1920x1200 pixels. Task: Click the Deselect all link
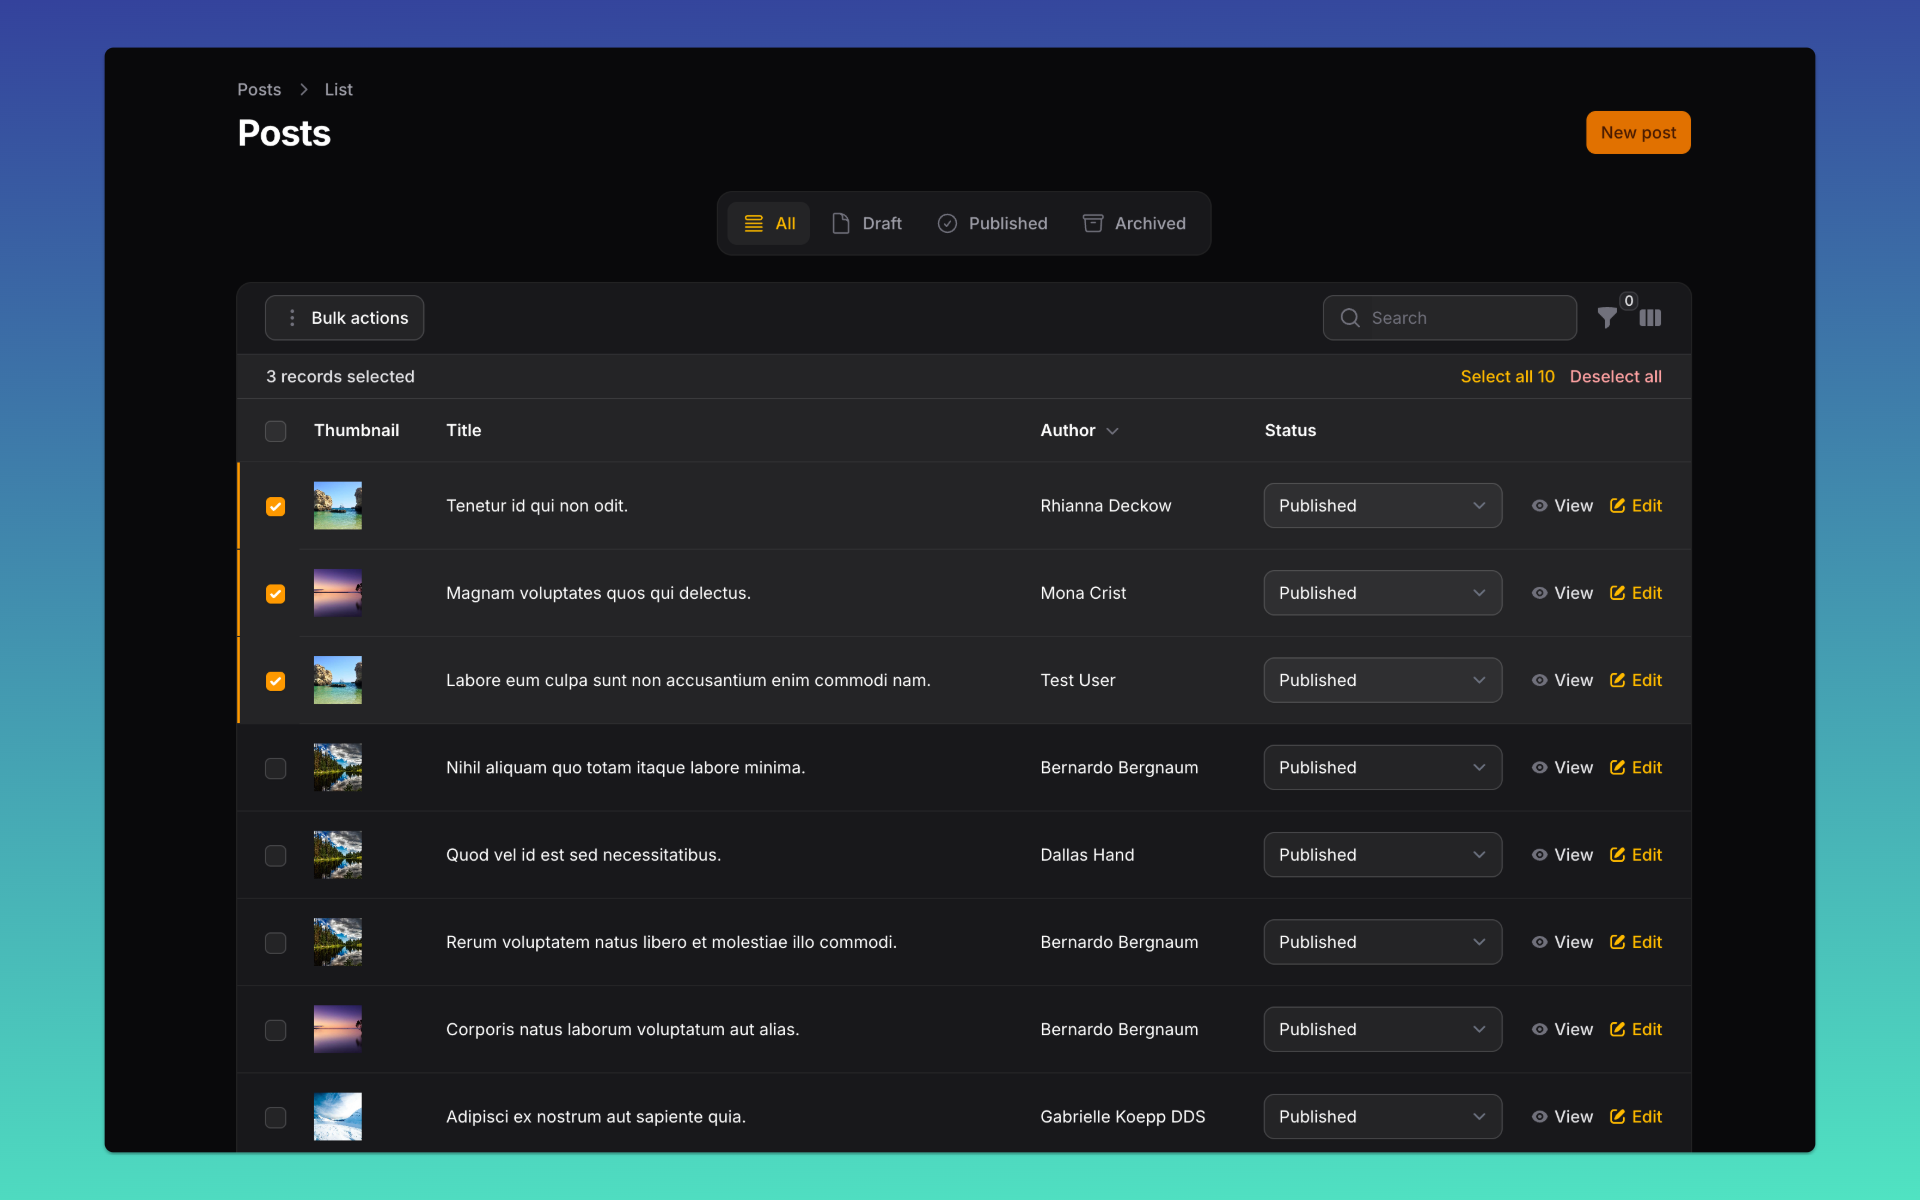pyautogui.click(x=1615, y=377)
